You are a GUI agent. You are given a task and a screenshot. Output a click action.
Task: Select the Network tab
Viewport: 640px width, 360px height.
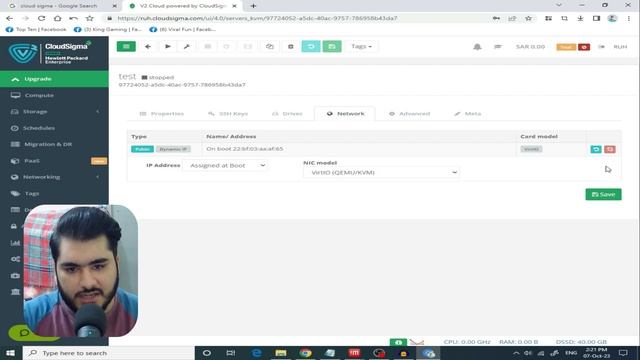click(x=345, y=114)
